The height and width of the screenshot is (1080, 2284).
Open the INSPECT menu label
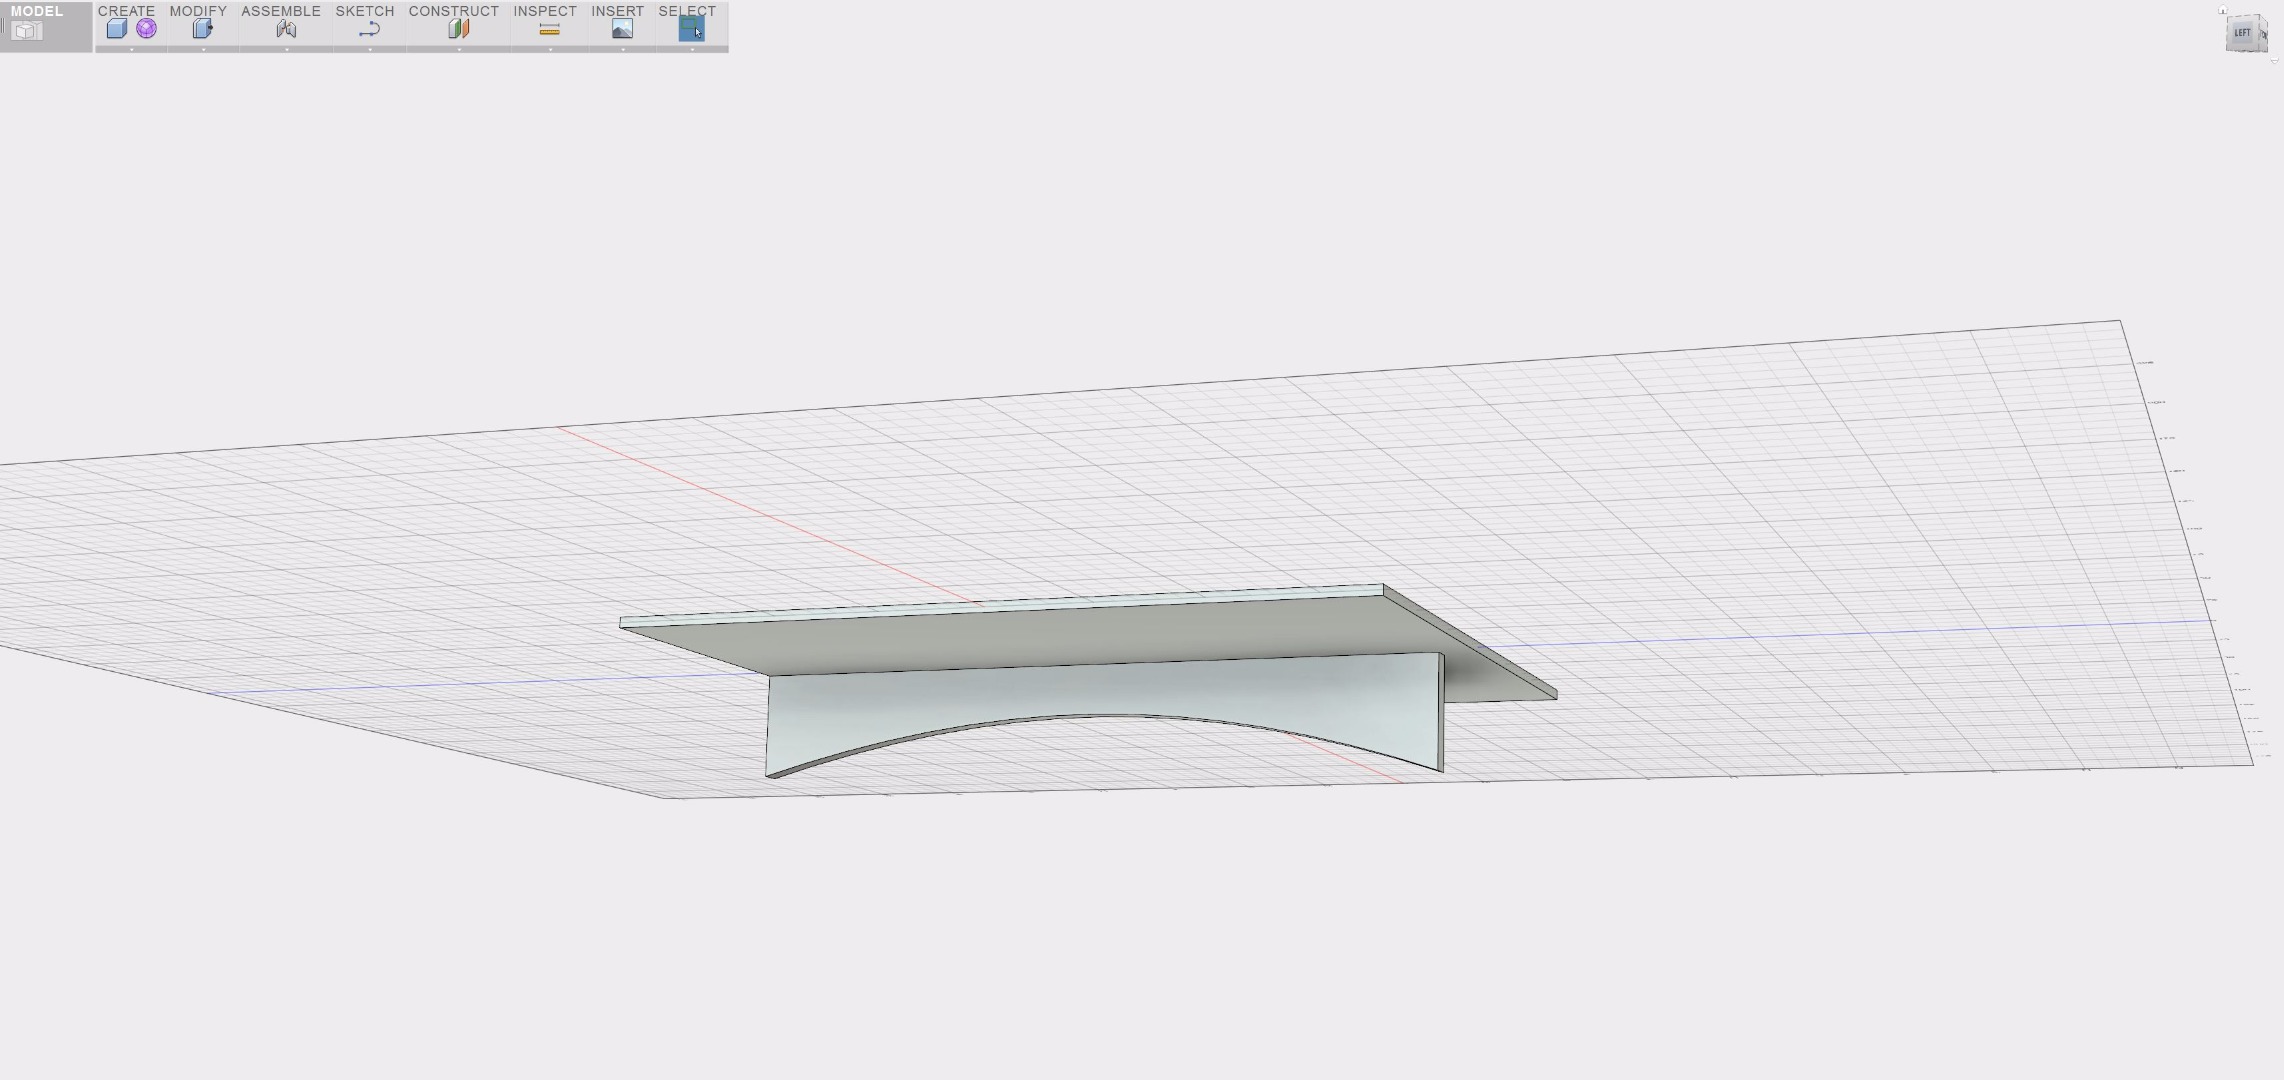[x=545, y=11]
